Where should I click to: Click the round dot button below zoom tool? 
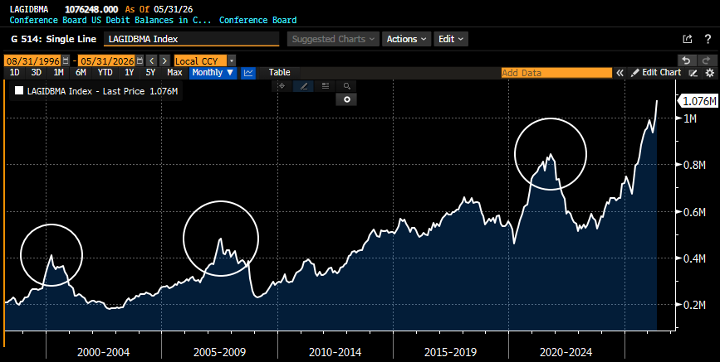347,99
